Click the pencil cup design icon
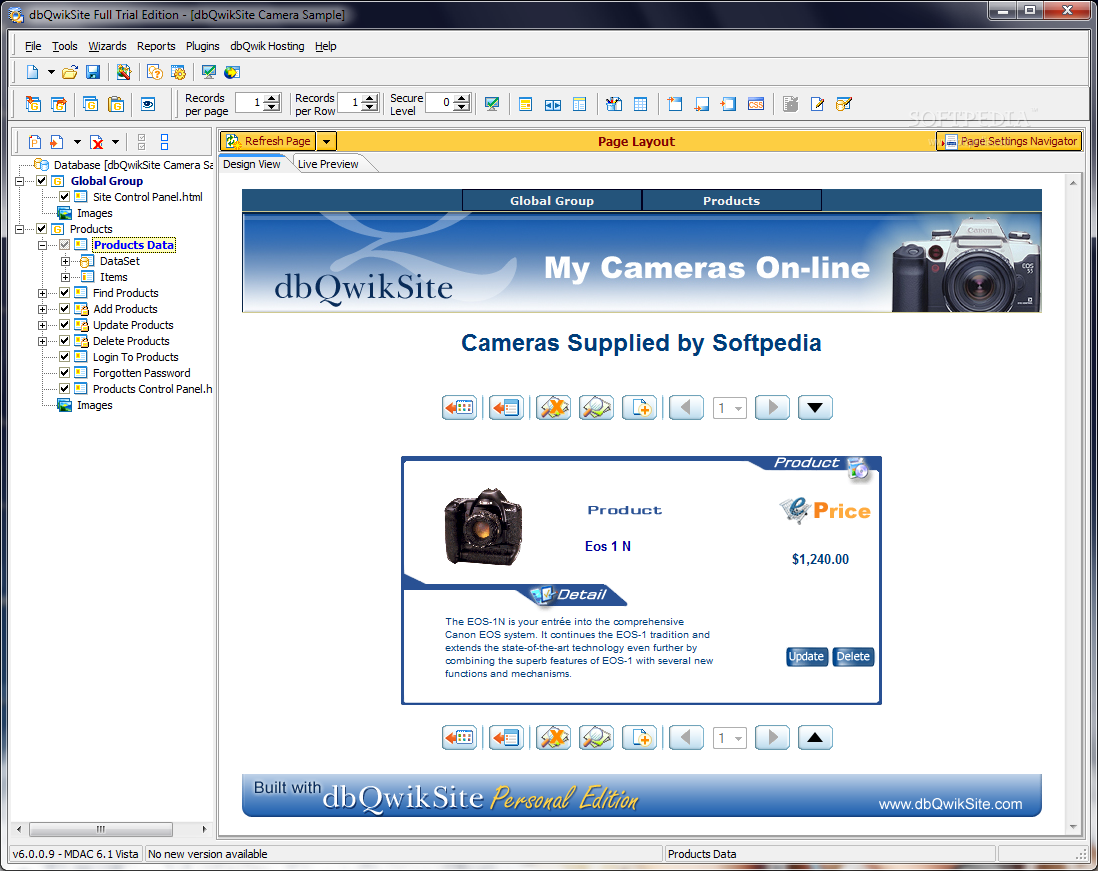 tap(613, 104)
